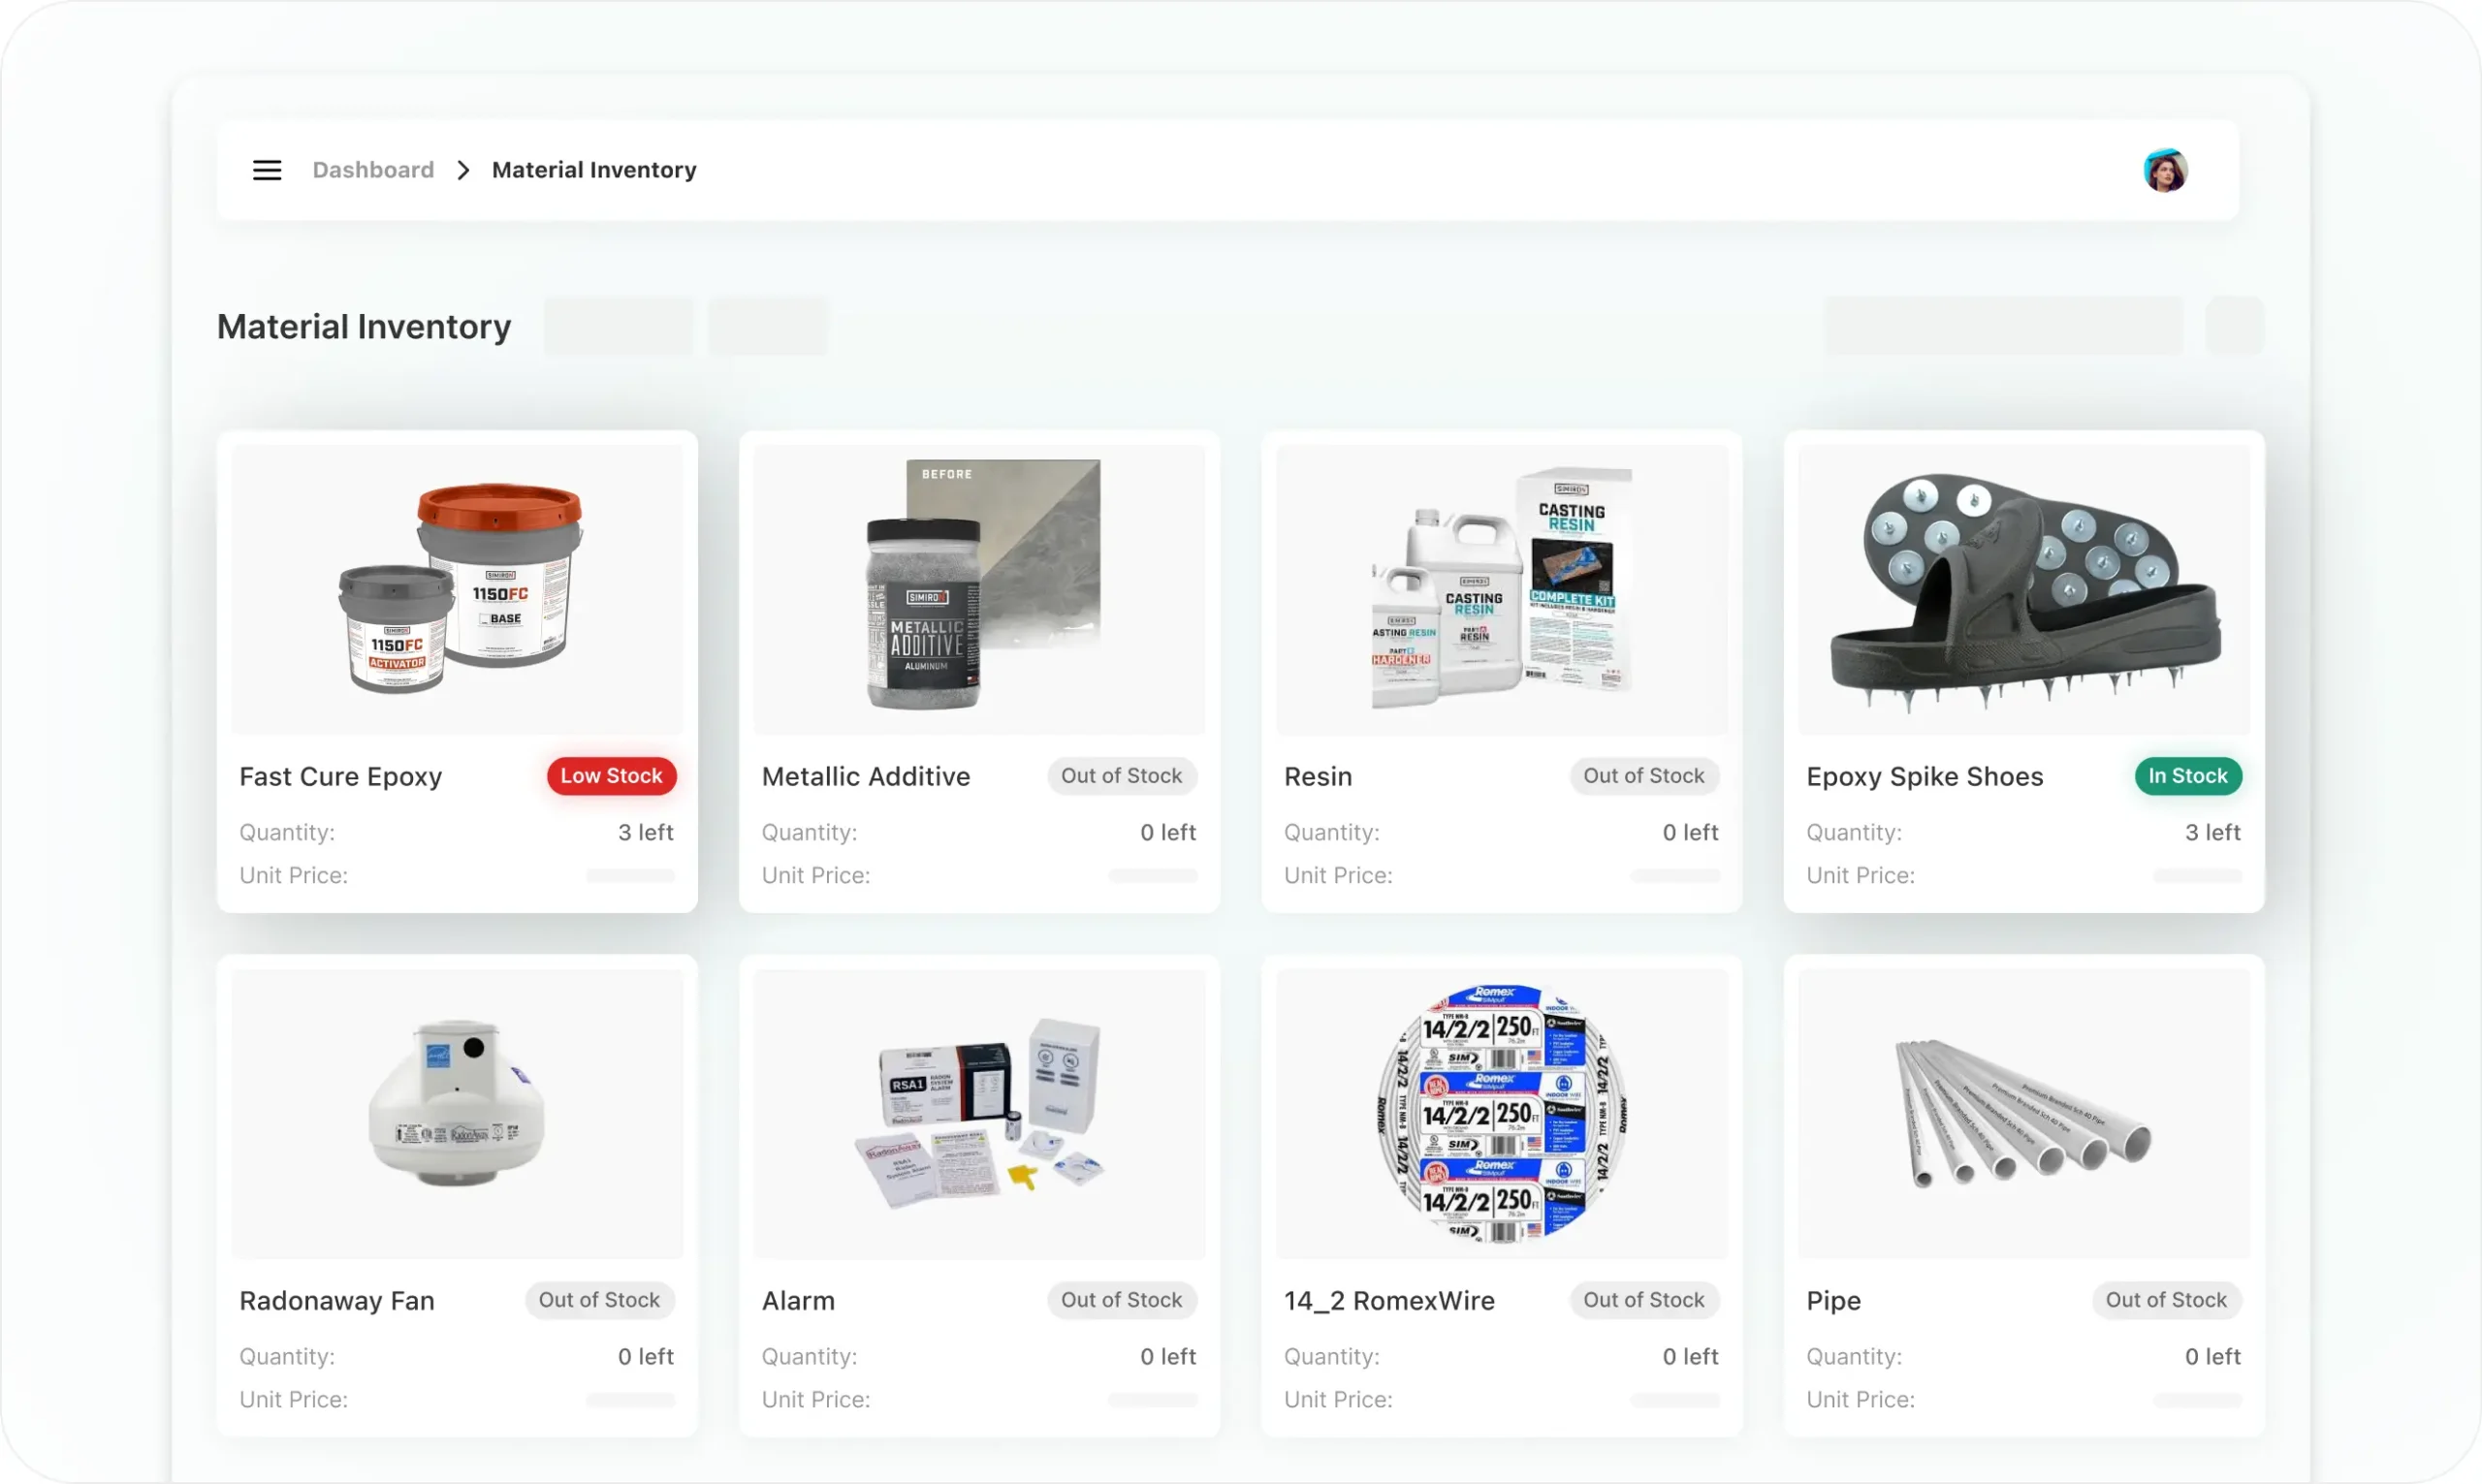Click the breadcrumb chevron arrow

click(463, 170)
